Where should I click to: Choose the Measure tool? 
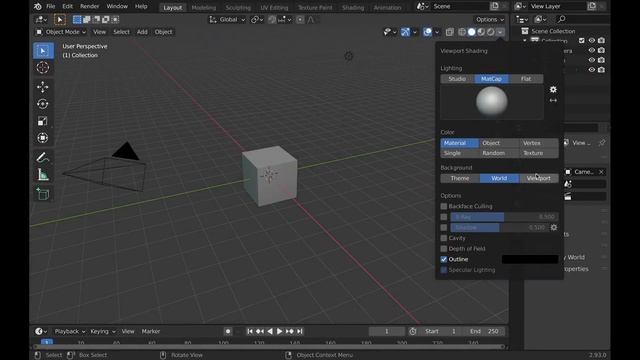click(43, 175)
